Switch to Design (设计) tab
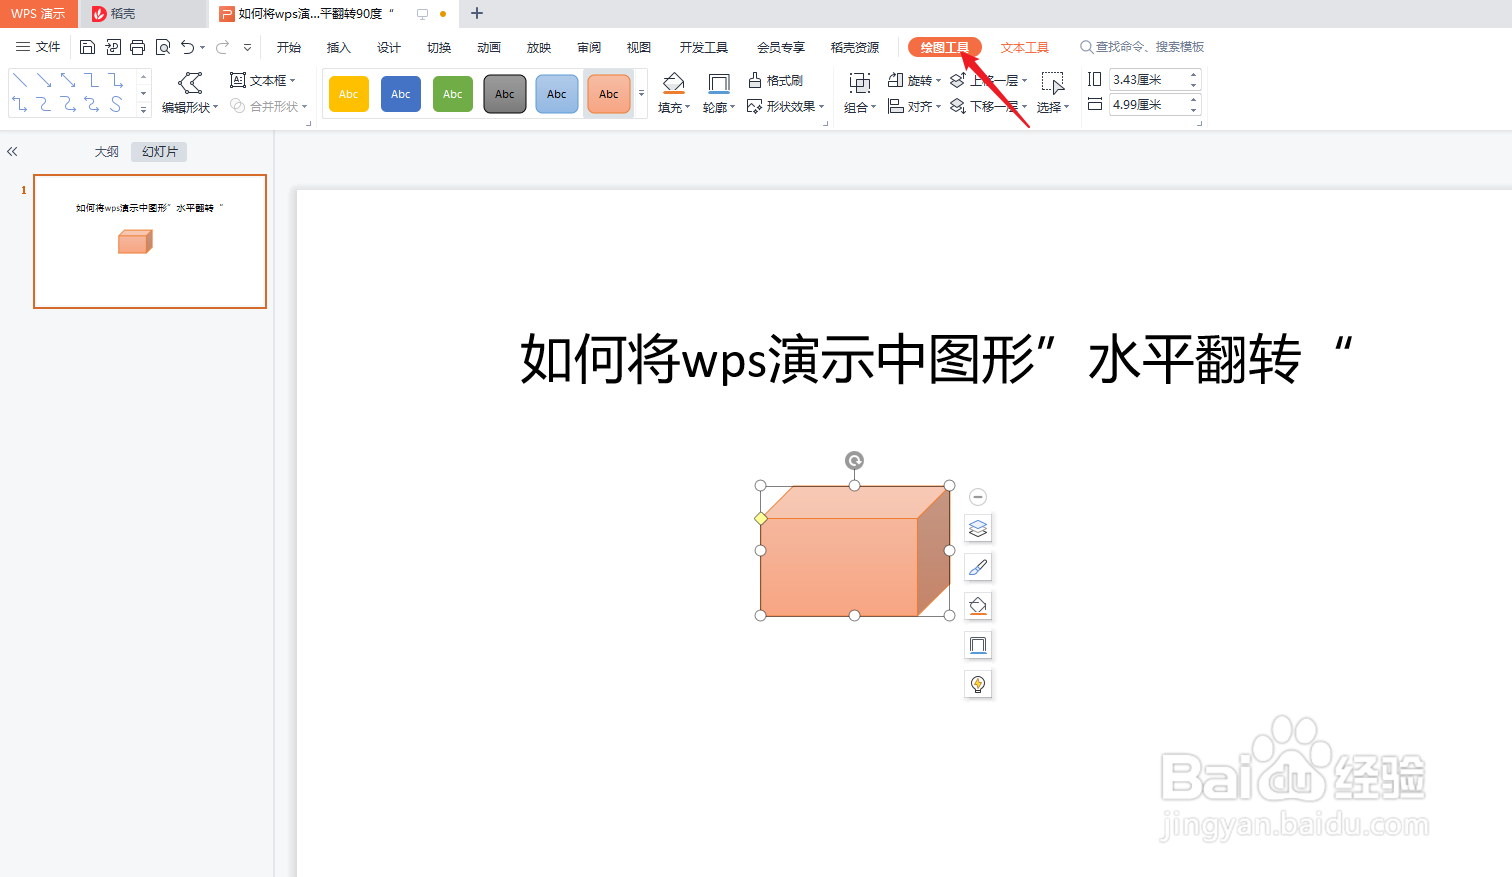 coord(389,47)
